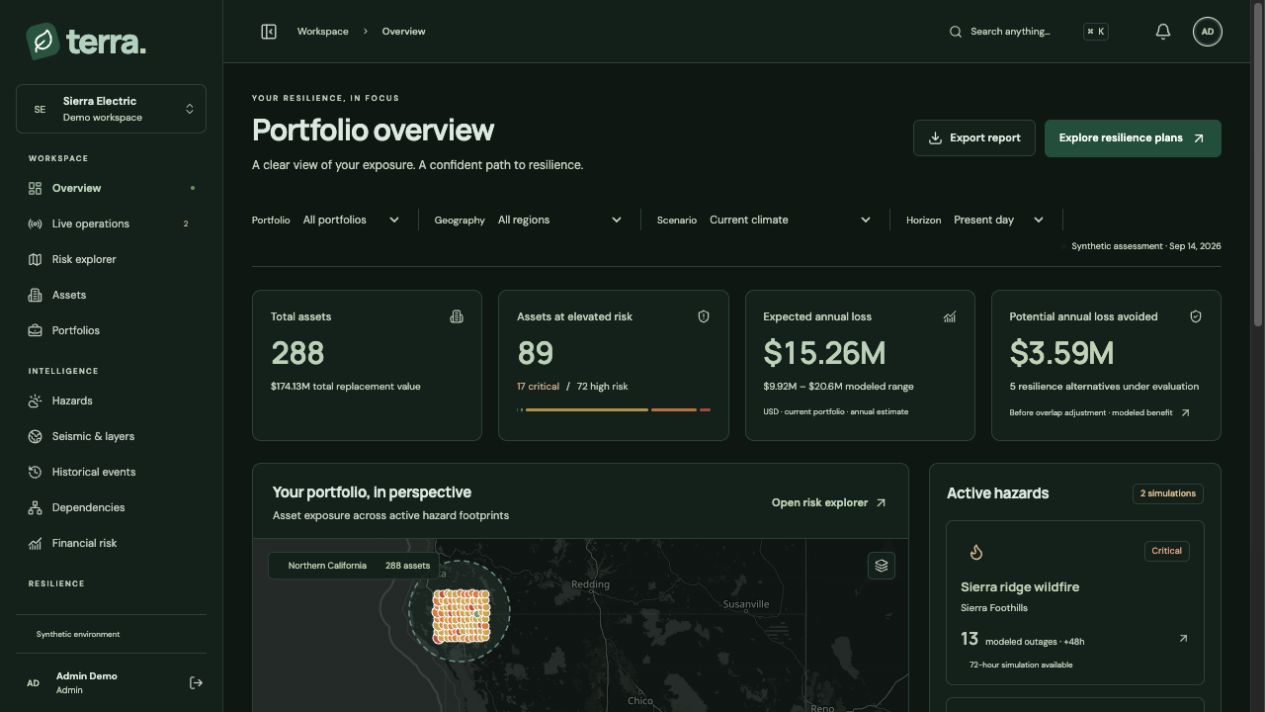Click the Critical badge on wildfire card

tap(1166, 551)
